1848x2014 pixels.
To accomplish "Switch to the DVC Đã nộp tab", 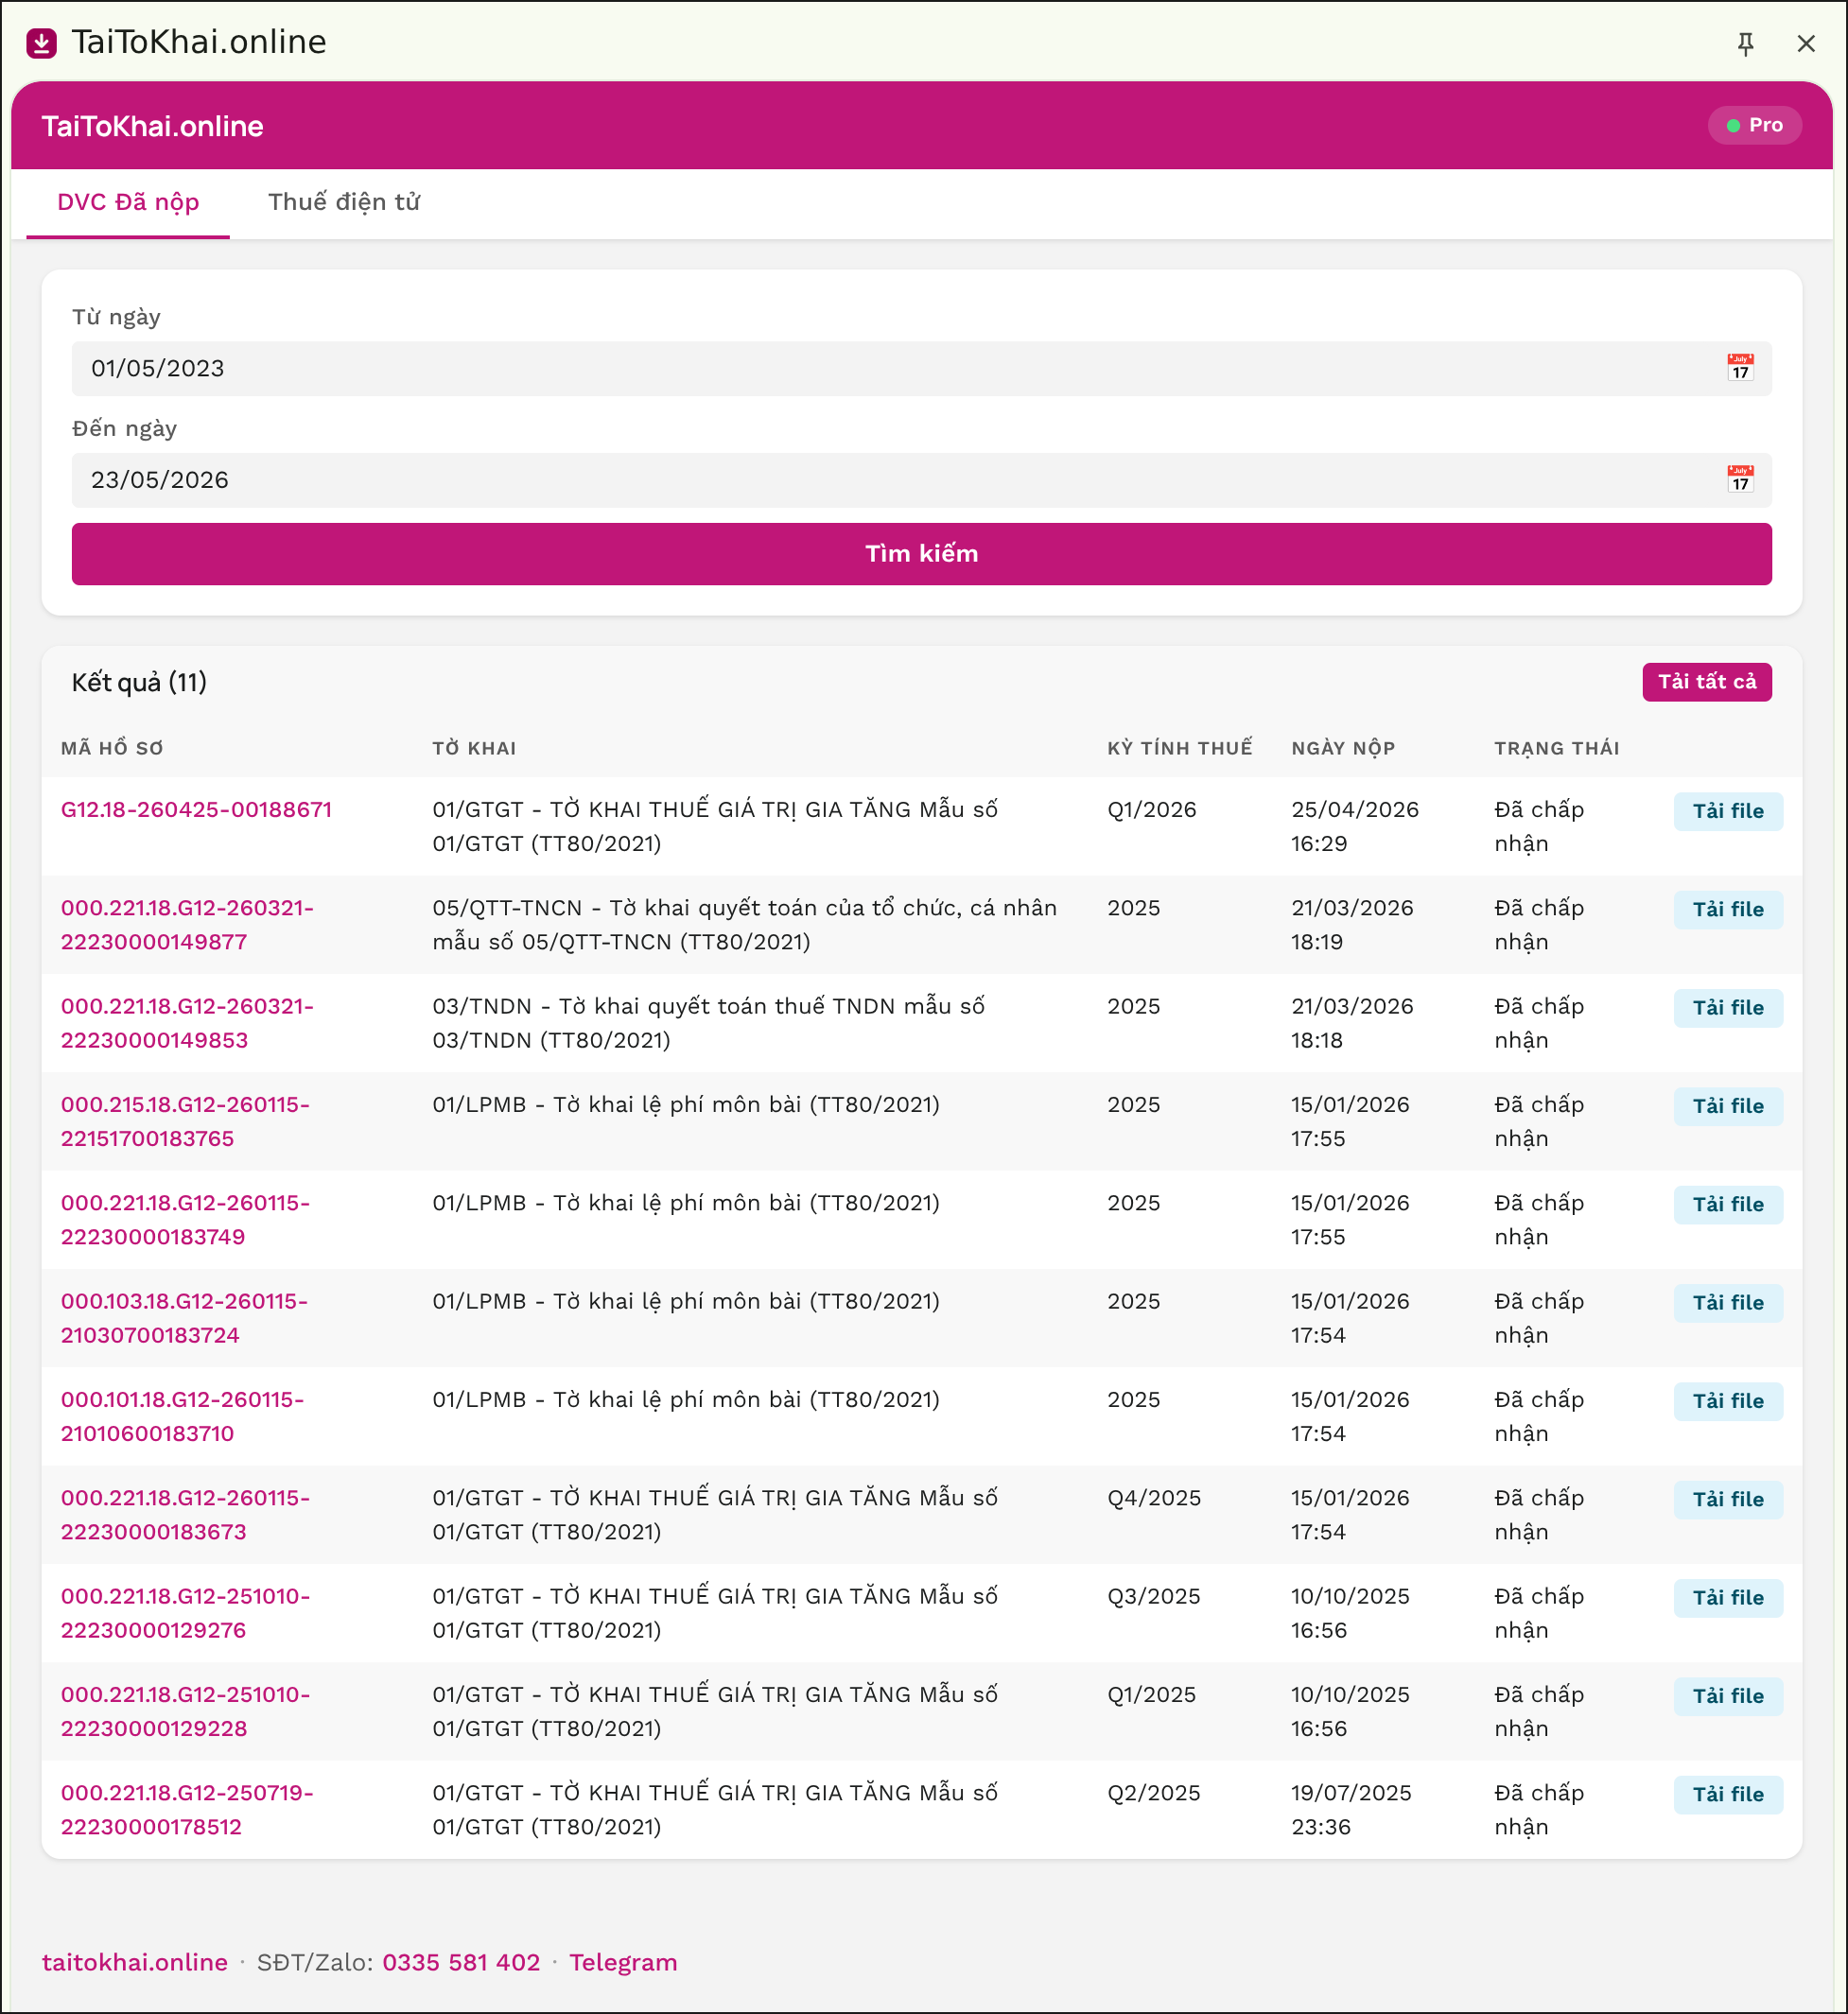I will [x=128, y=202].
